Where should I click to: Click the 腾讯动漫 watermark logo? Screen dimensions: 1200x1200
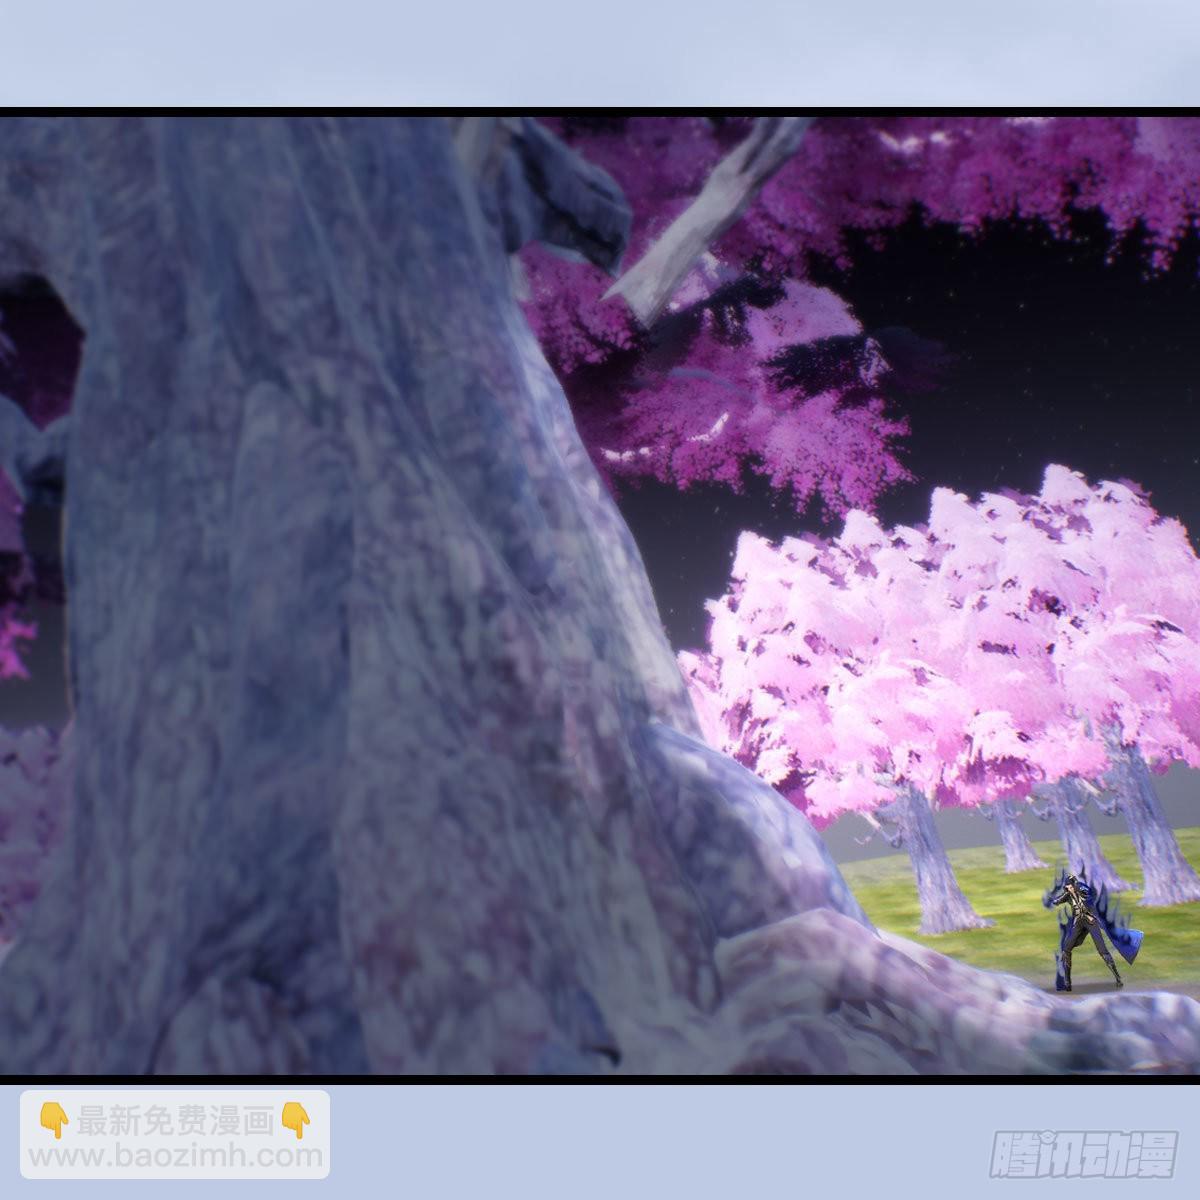tap(1083, 1153)
